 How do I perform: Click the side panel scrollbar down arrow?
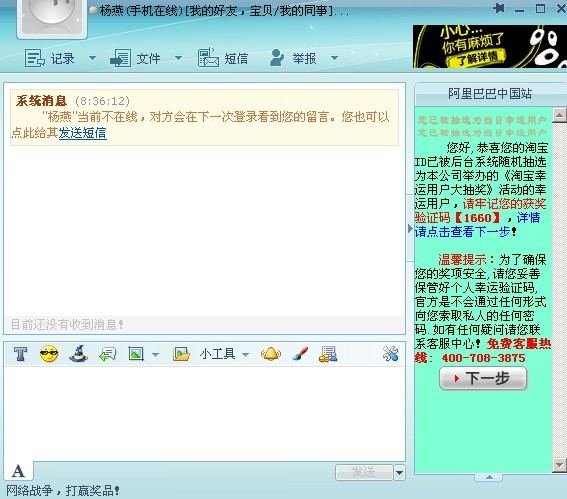[559, 465]
